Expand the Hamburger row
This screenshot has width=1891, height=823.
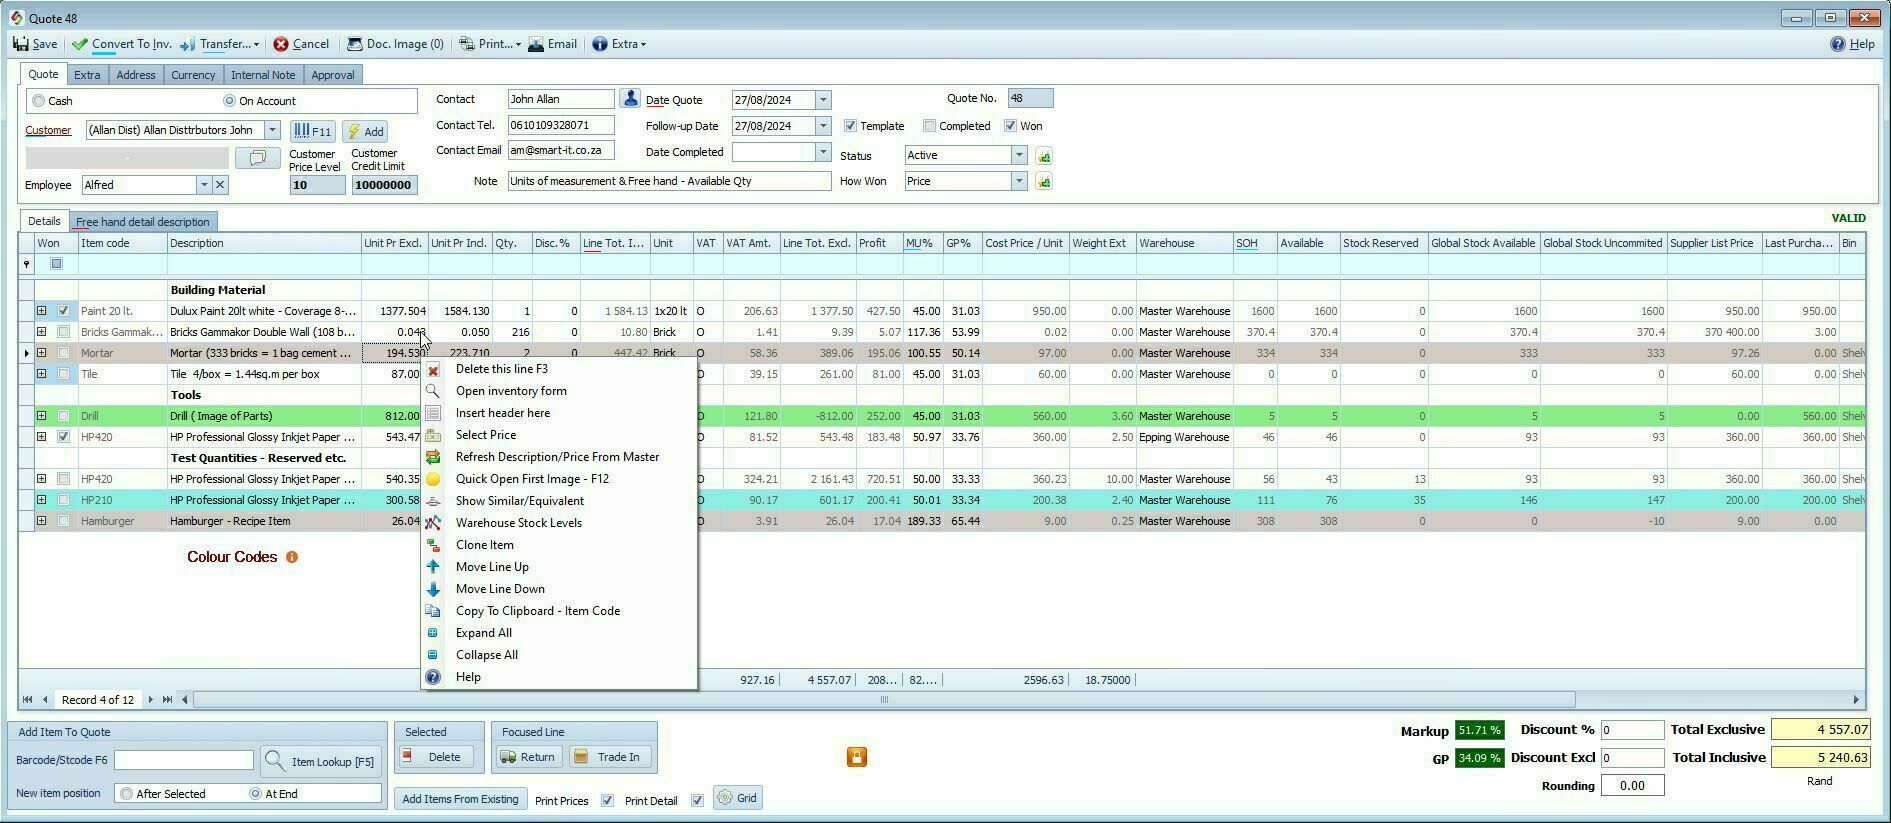[42, 521]
